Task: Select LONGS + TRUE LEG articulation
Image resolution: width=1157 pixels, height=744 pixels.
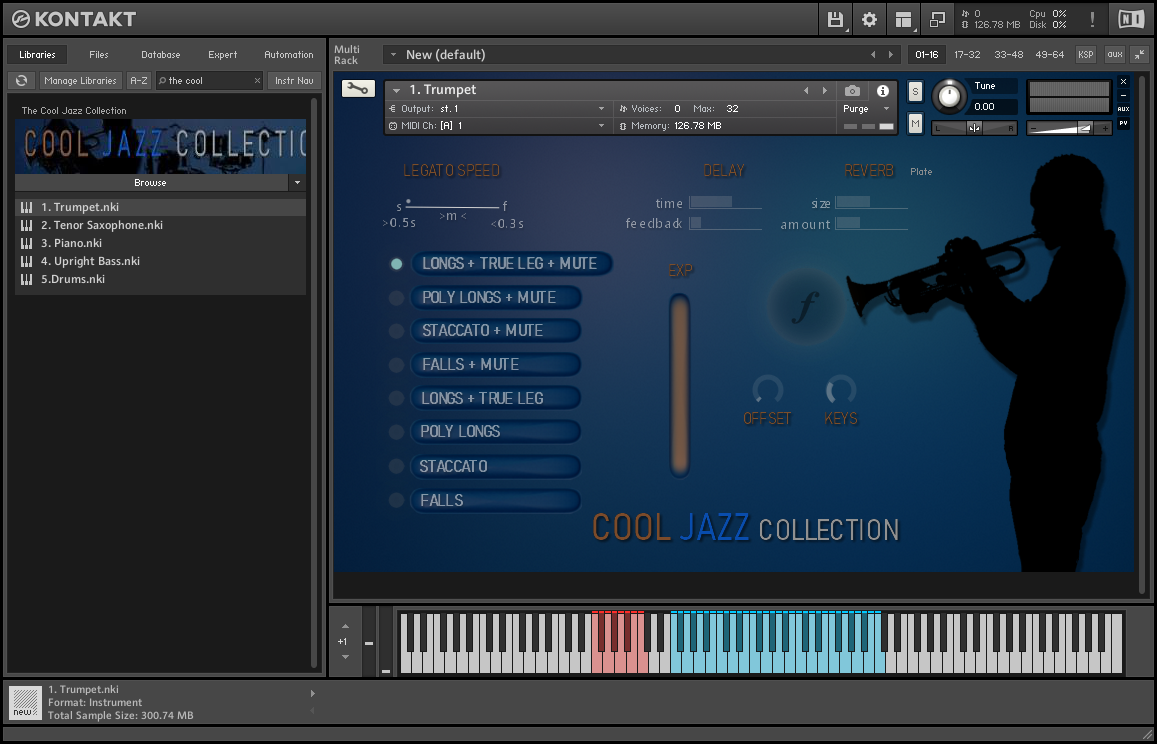Action: click(496, 399)
